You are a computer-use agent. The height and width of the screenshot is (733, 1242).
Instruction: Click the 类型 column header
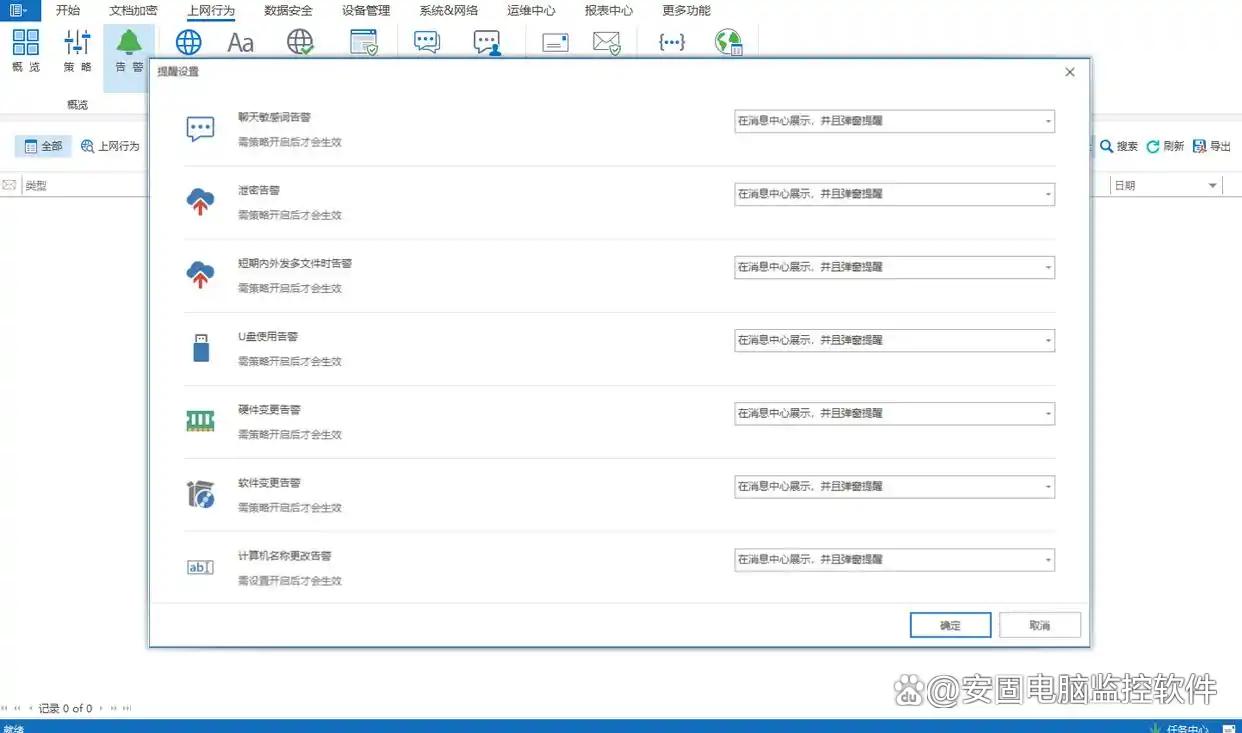click(x=36, y=186)
